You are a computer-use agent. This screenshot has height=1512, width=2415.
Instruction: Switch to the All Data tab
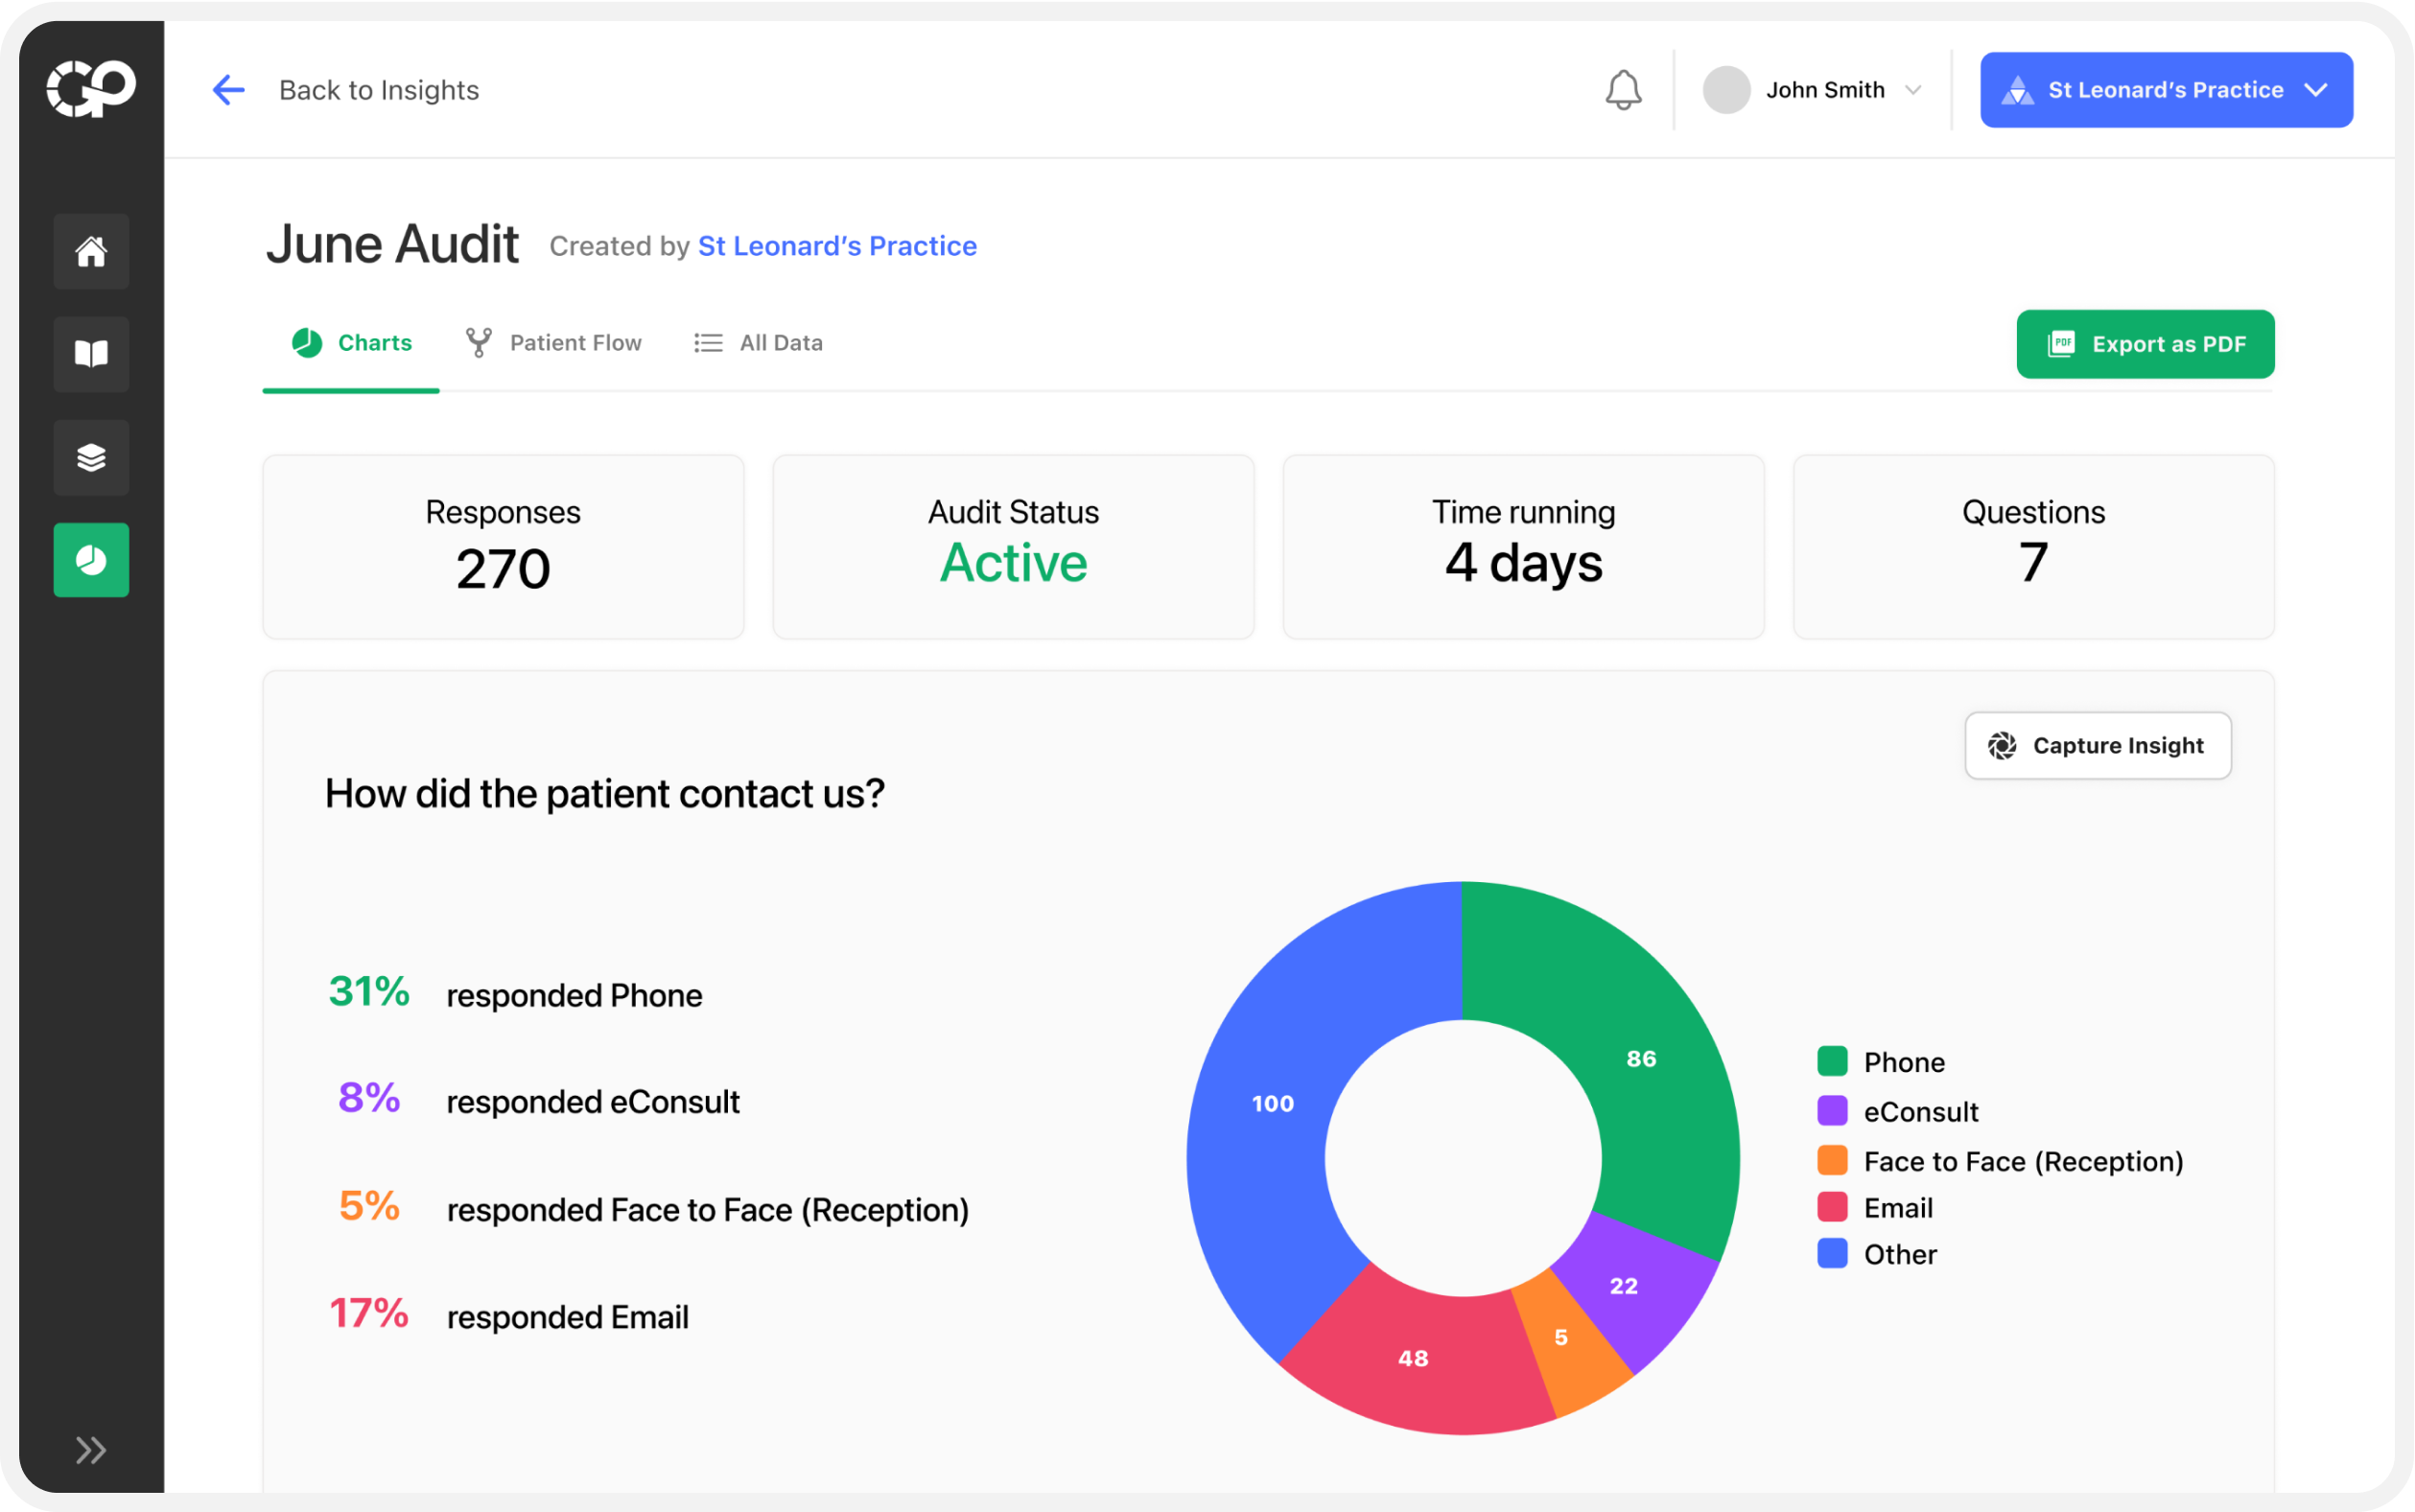(x=758, y=343)
